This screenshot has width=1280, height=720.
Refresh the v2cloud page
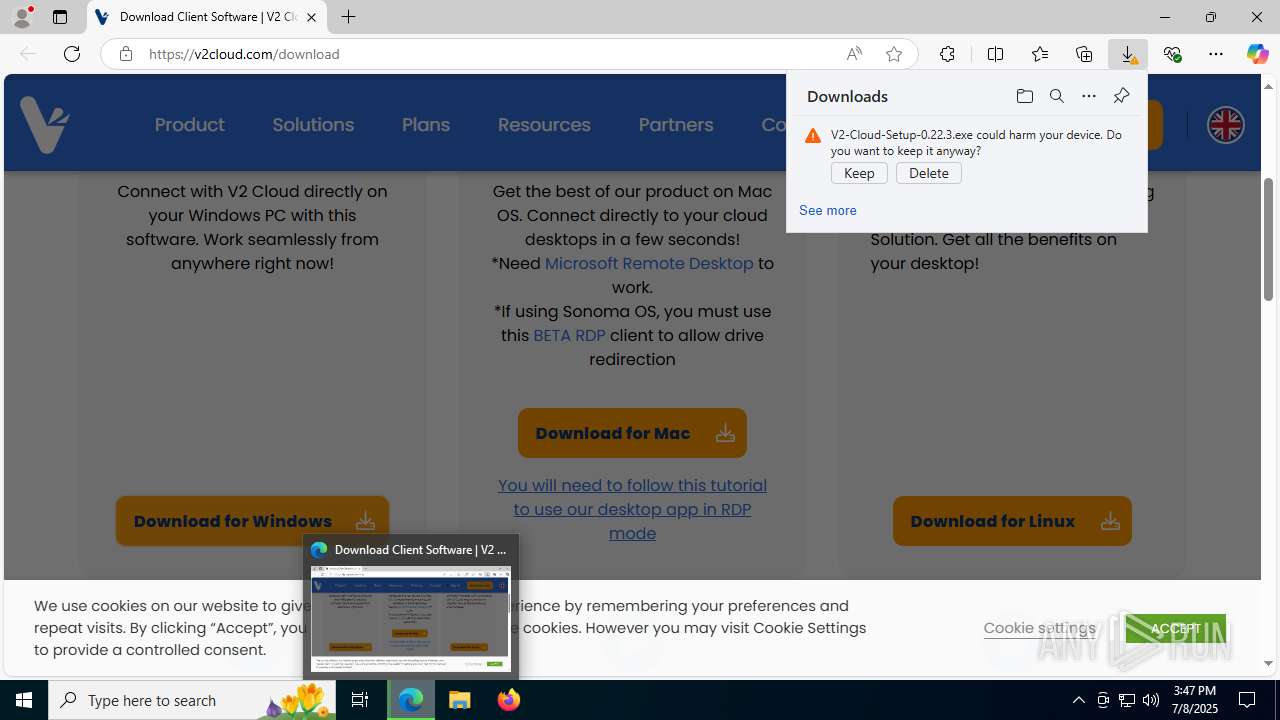(x=72, y=54)
